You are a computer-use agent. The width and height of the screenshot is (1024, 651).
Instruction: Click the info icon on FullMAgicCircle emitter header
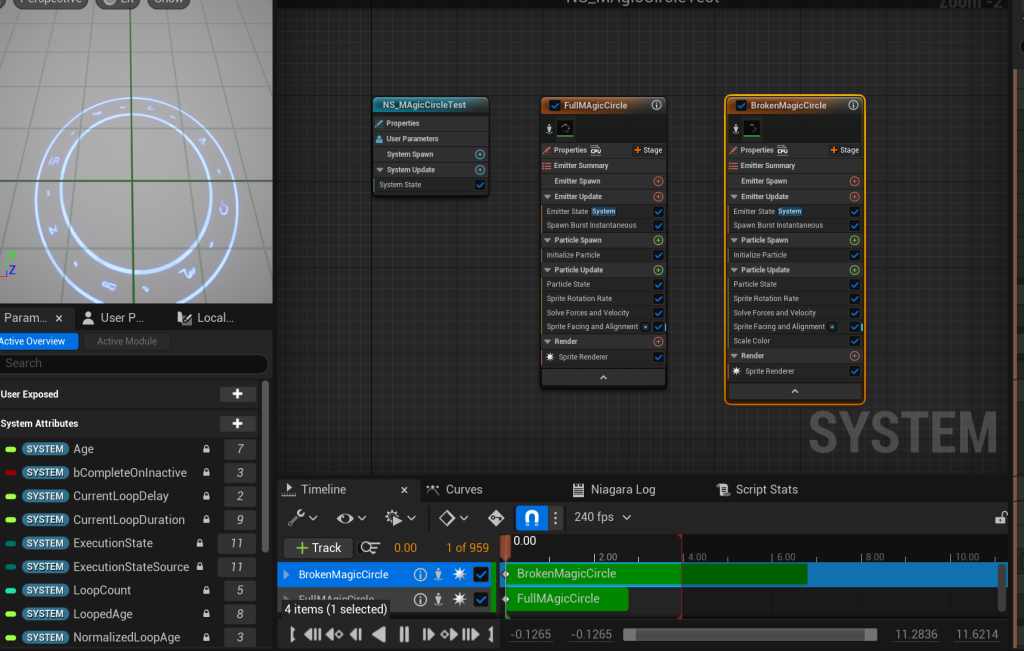click(x=656, y=105)
